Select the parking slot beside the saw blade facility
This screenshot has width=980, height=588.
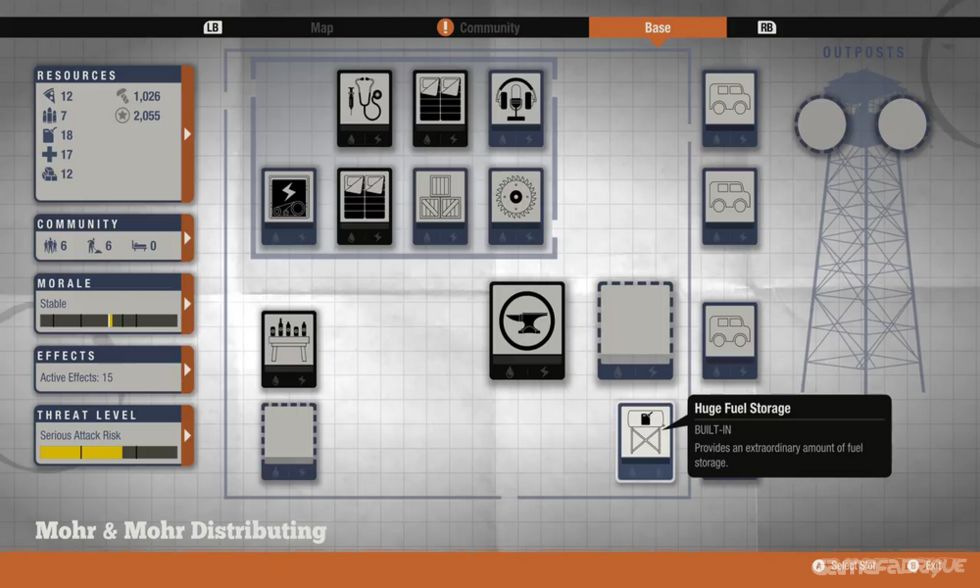click(729, 206)
